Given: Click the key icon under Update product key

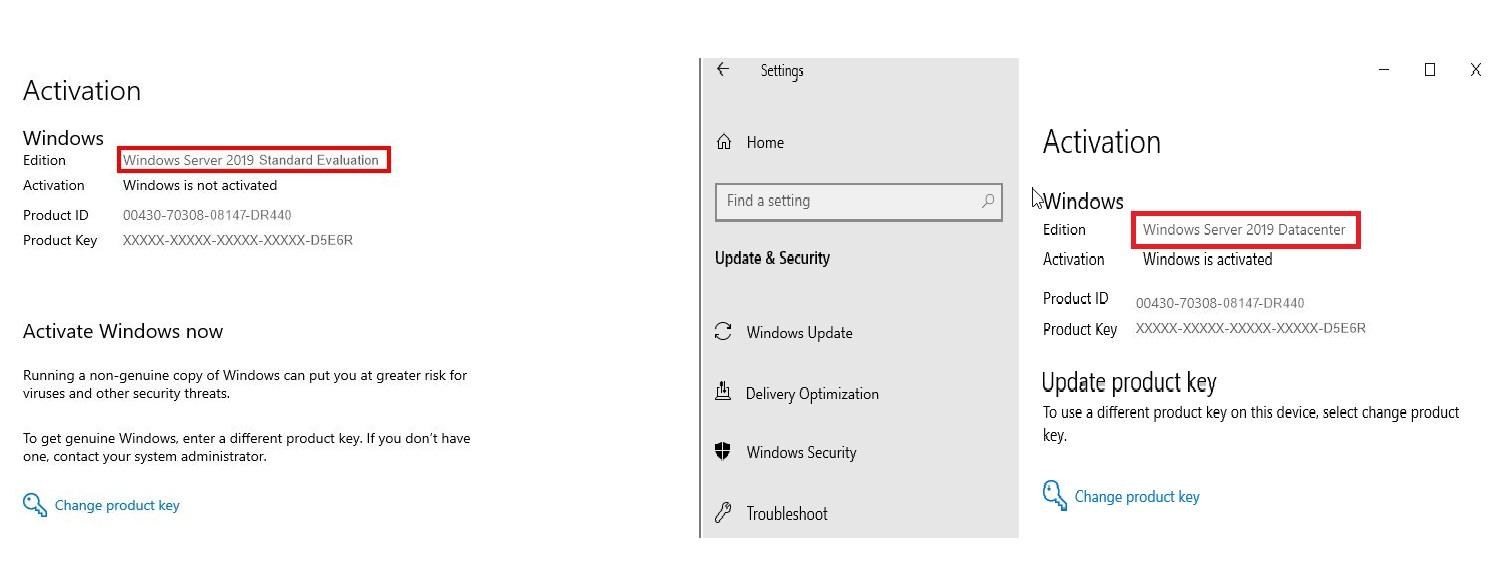Looking at the screenshot, I should 1054,495.
